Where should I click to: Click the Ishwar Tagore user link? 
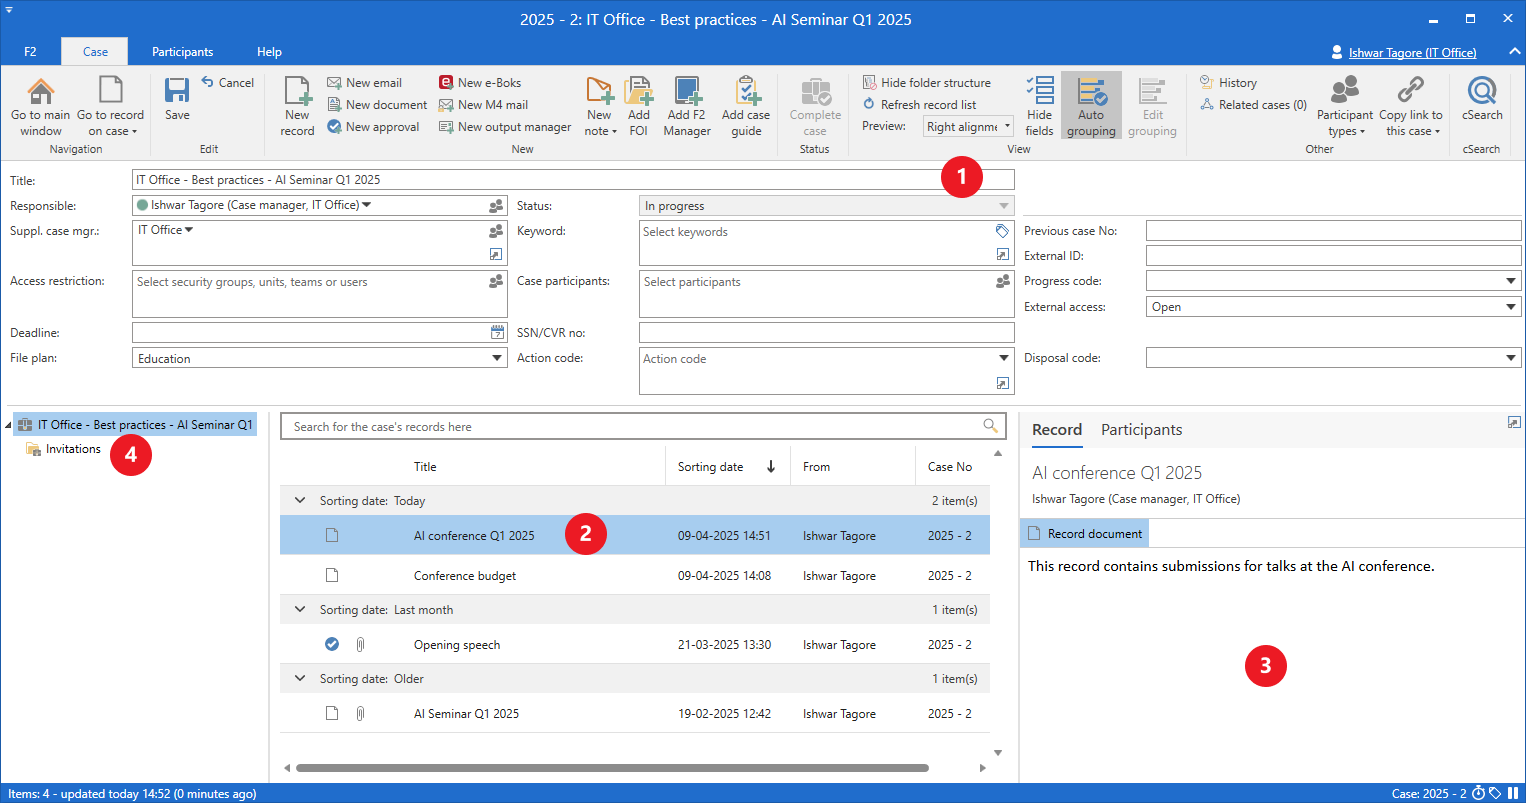pos(1411,52)
